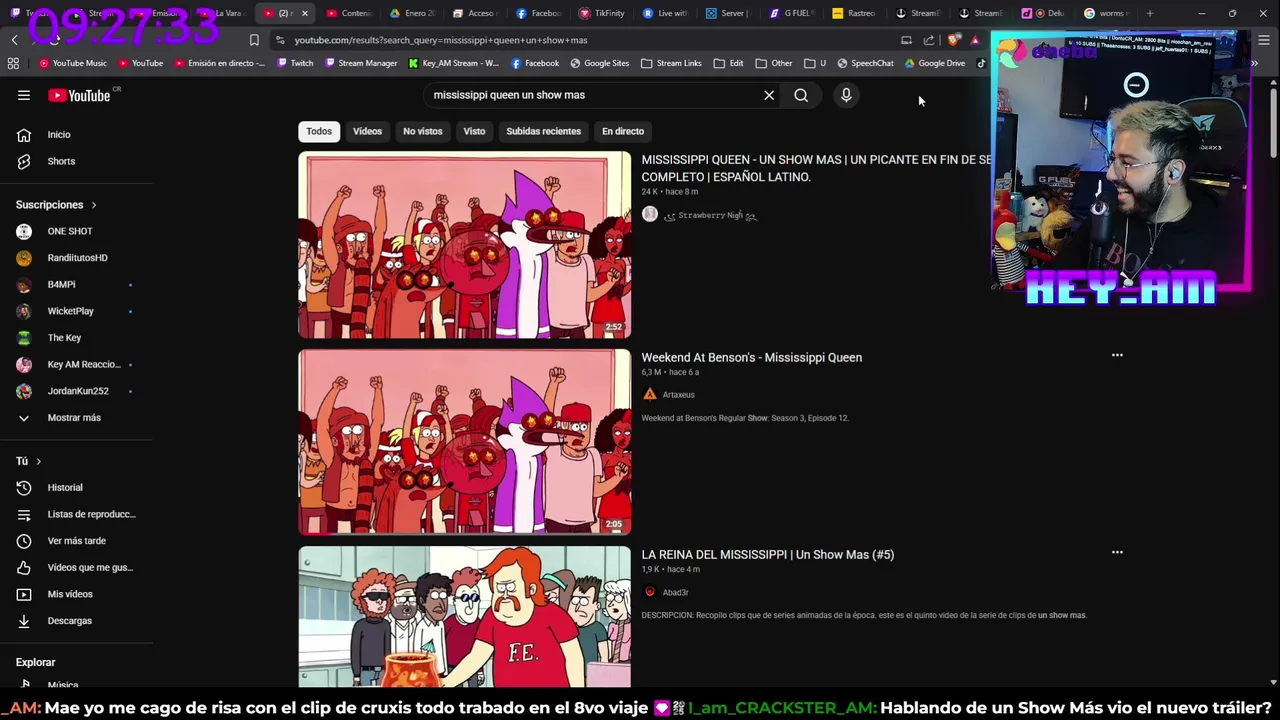Bookmark page with bookmark icon
Viewport: 1280px width, 720px height.
pos(254,40)
